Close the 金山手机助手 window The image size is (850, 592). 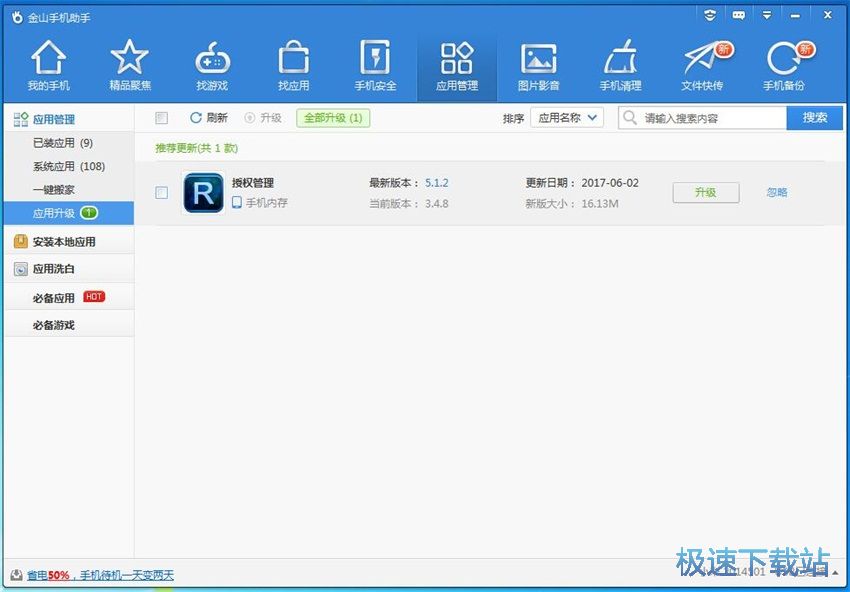pyautogui.click(x=828, y=15)
